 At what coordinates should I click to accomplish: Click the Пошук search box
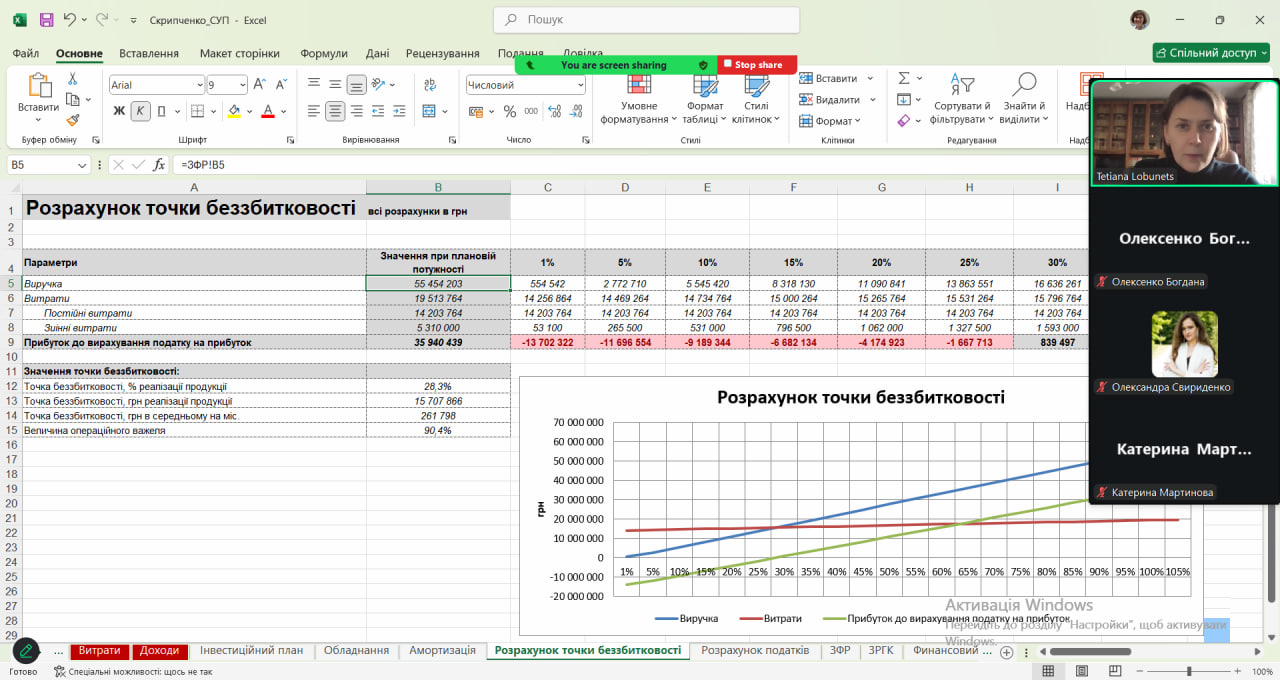(646, 20)
